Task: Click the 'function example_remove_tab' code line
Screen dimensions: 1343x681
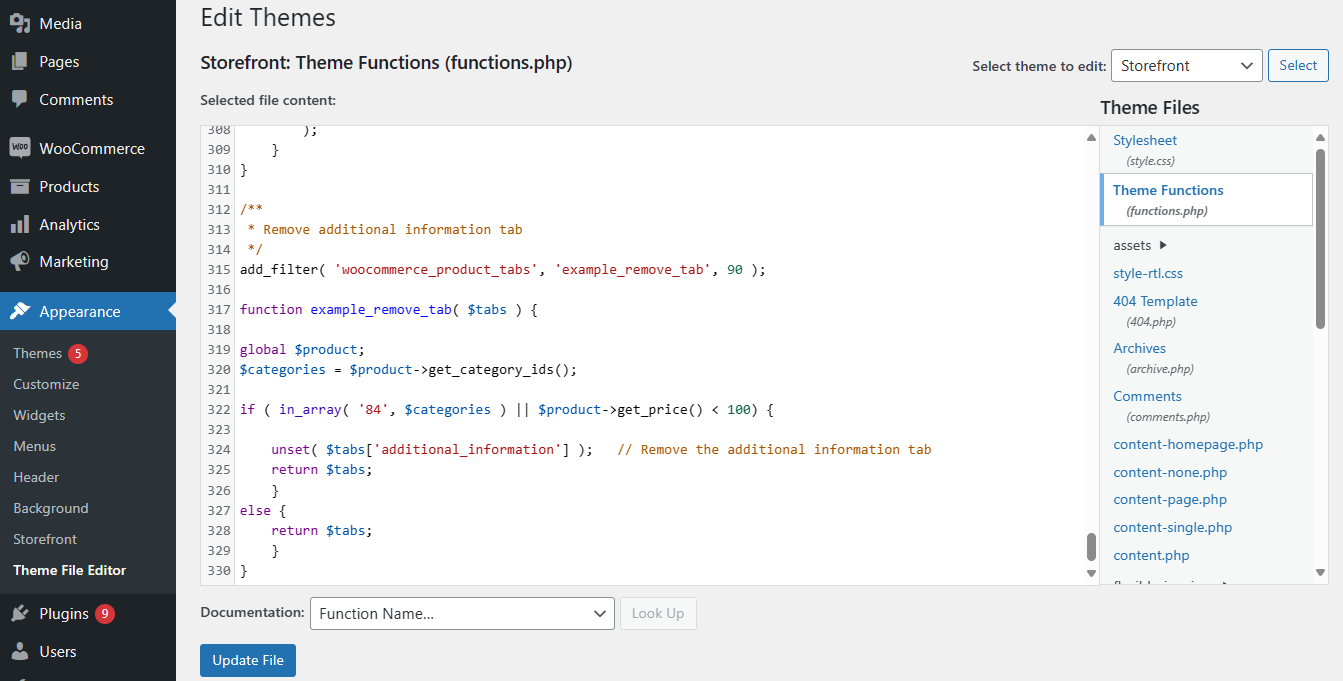Action: pyautogui.click(x=389, y=309)
